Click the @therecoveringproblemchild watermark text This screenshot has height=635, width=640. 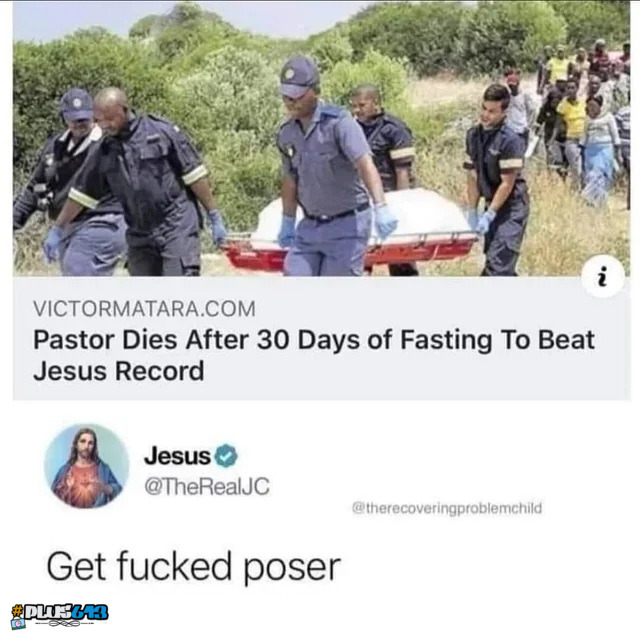click(x=447, y=508)
